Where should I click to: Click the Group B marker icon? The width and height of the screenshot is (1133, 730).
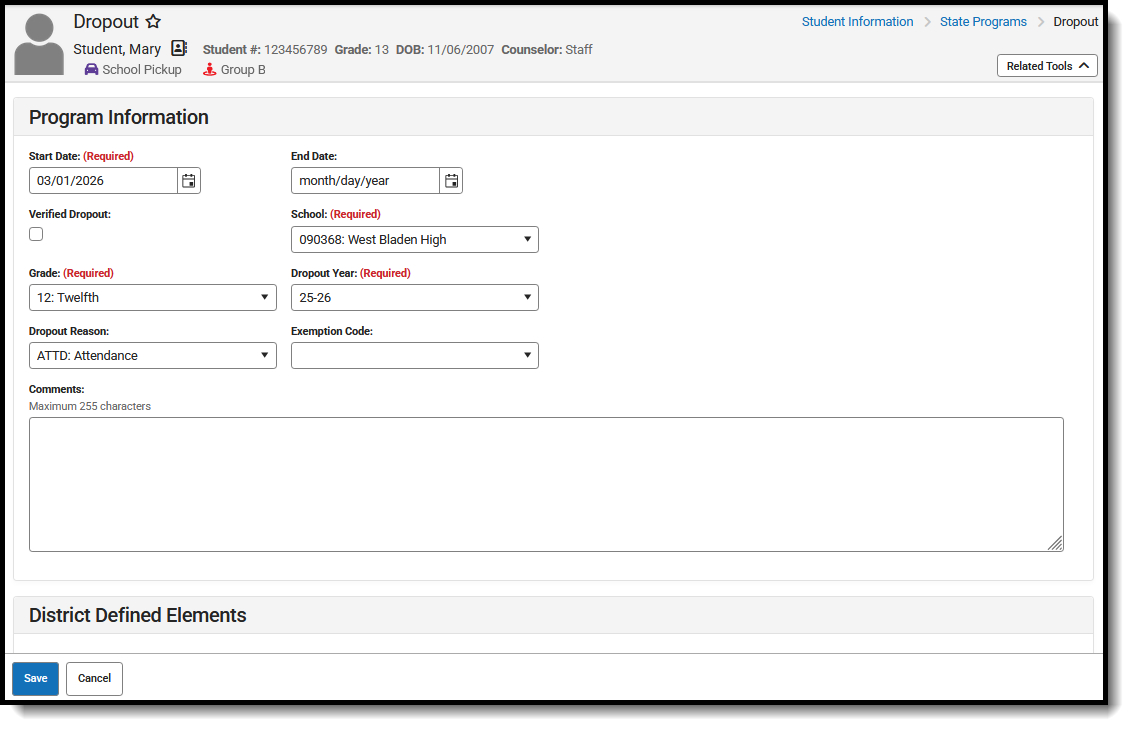tap(209, 69)
